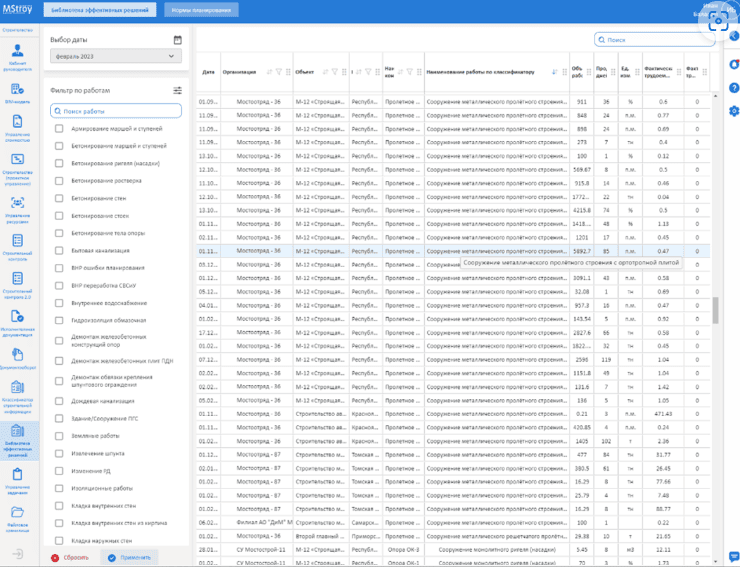740x567 pixels.
Task: Click sort icon in Организация column header
Action: pyautogui.click(x=269, y=72)
